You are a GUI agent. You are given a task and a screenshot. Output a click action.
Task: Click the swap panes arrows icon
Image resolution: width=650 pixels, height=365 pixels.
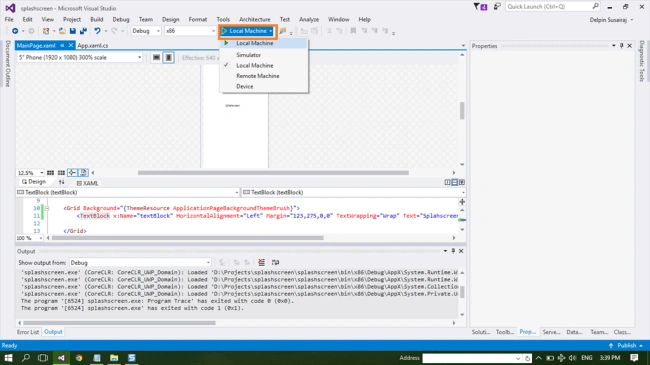pos(61,182)
